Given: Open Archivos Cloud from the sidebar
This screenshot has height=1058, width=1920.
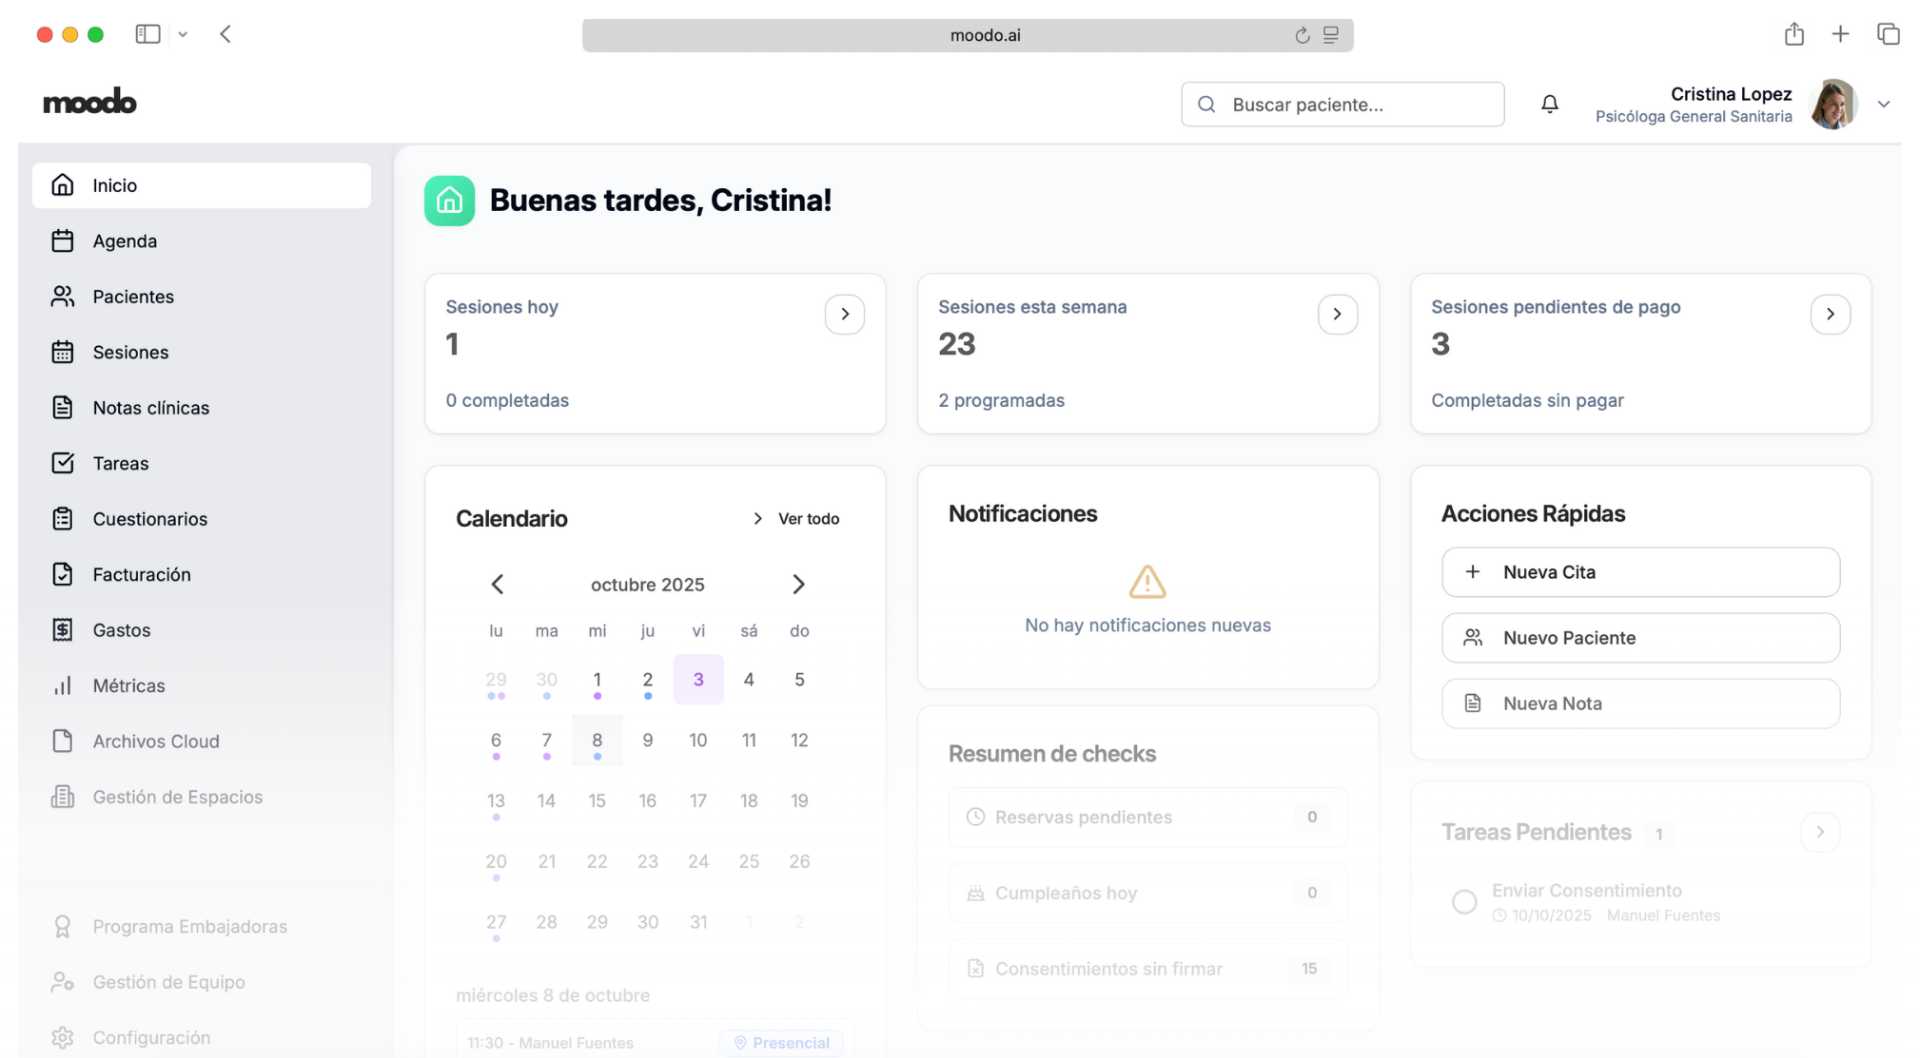Looking at the screenshot, I should click(x=156, y=740).
